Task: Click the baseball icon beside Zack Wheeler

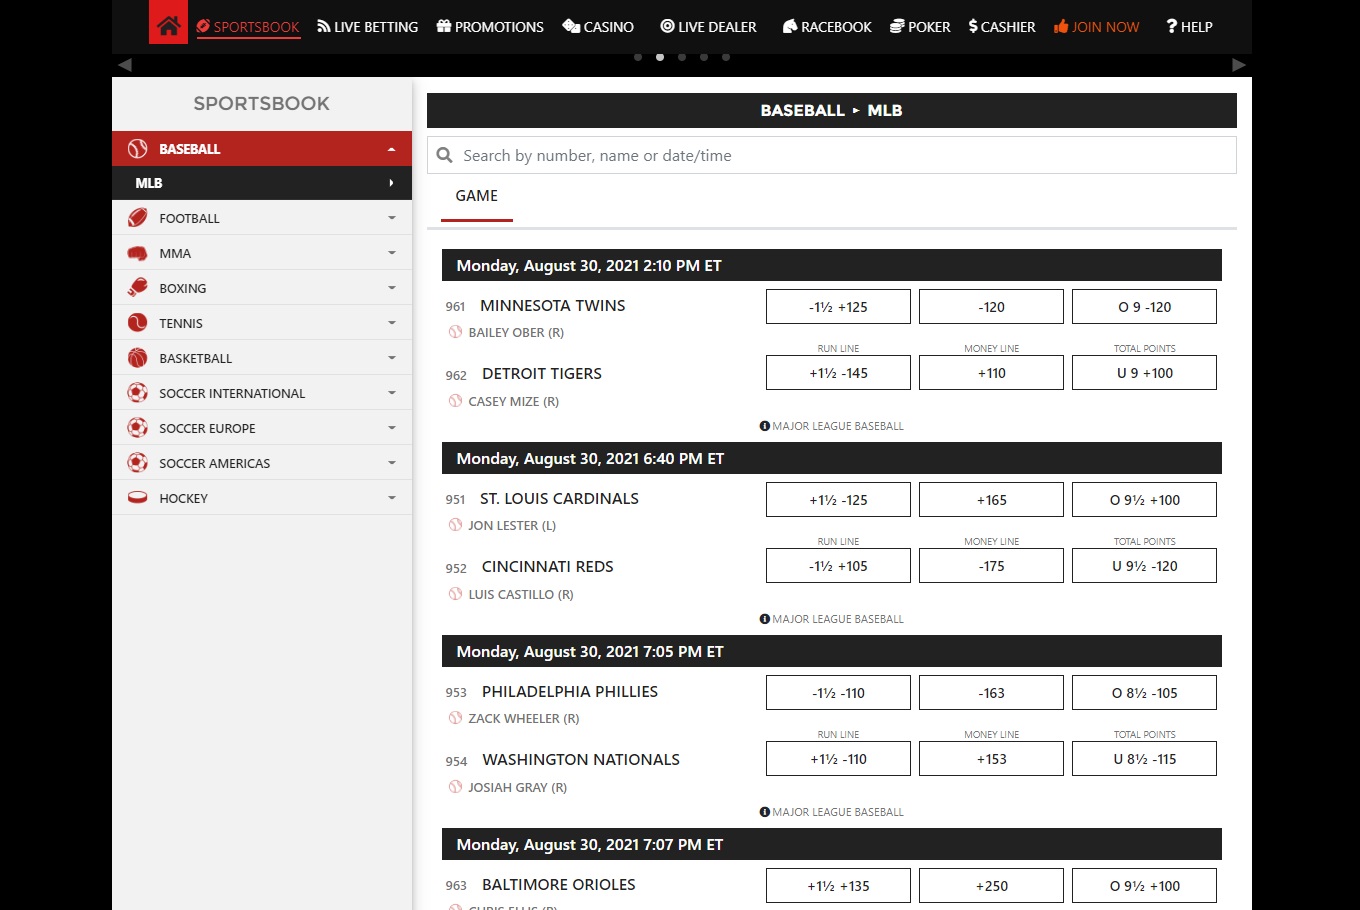Action: tap(455, 718)
